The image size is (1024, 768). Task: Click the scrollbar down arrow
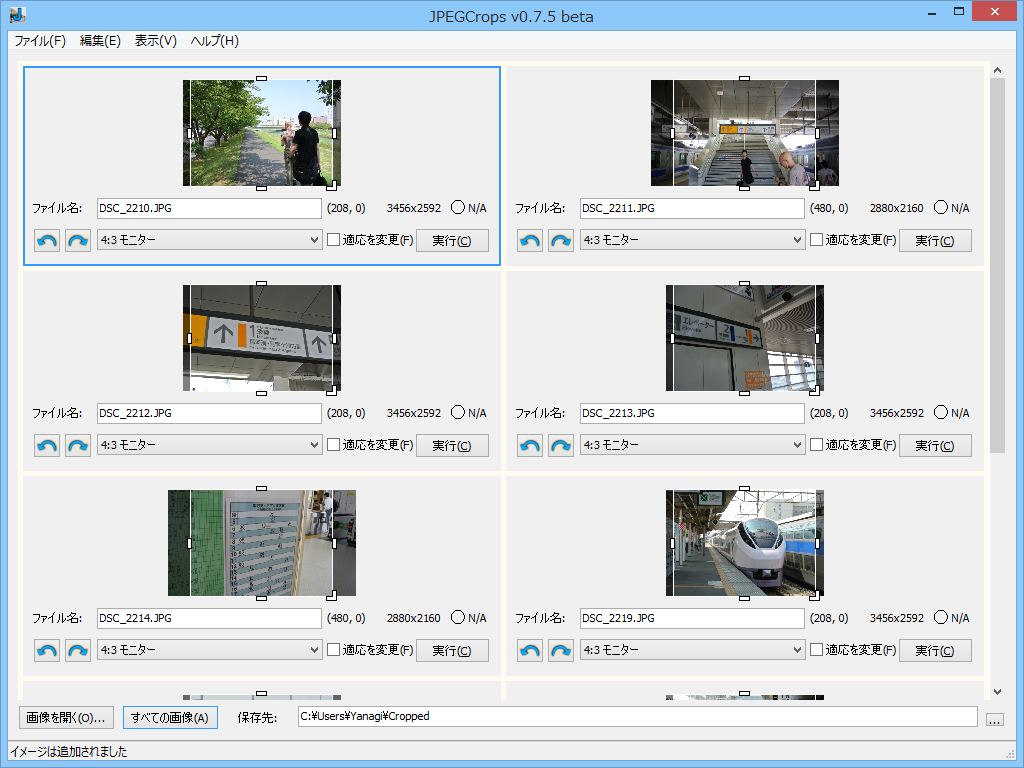coord(997,692)
